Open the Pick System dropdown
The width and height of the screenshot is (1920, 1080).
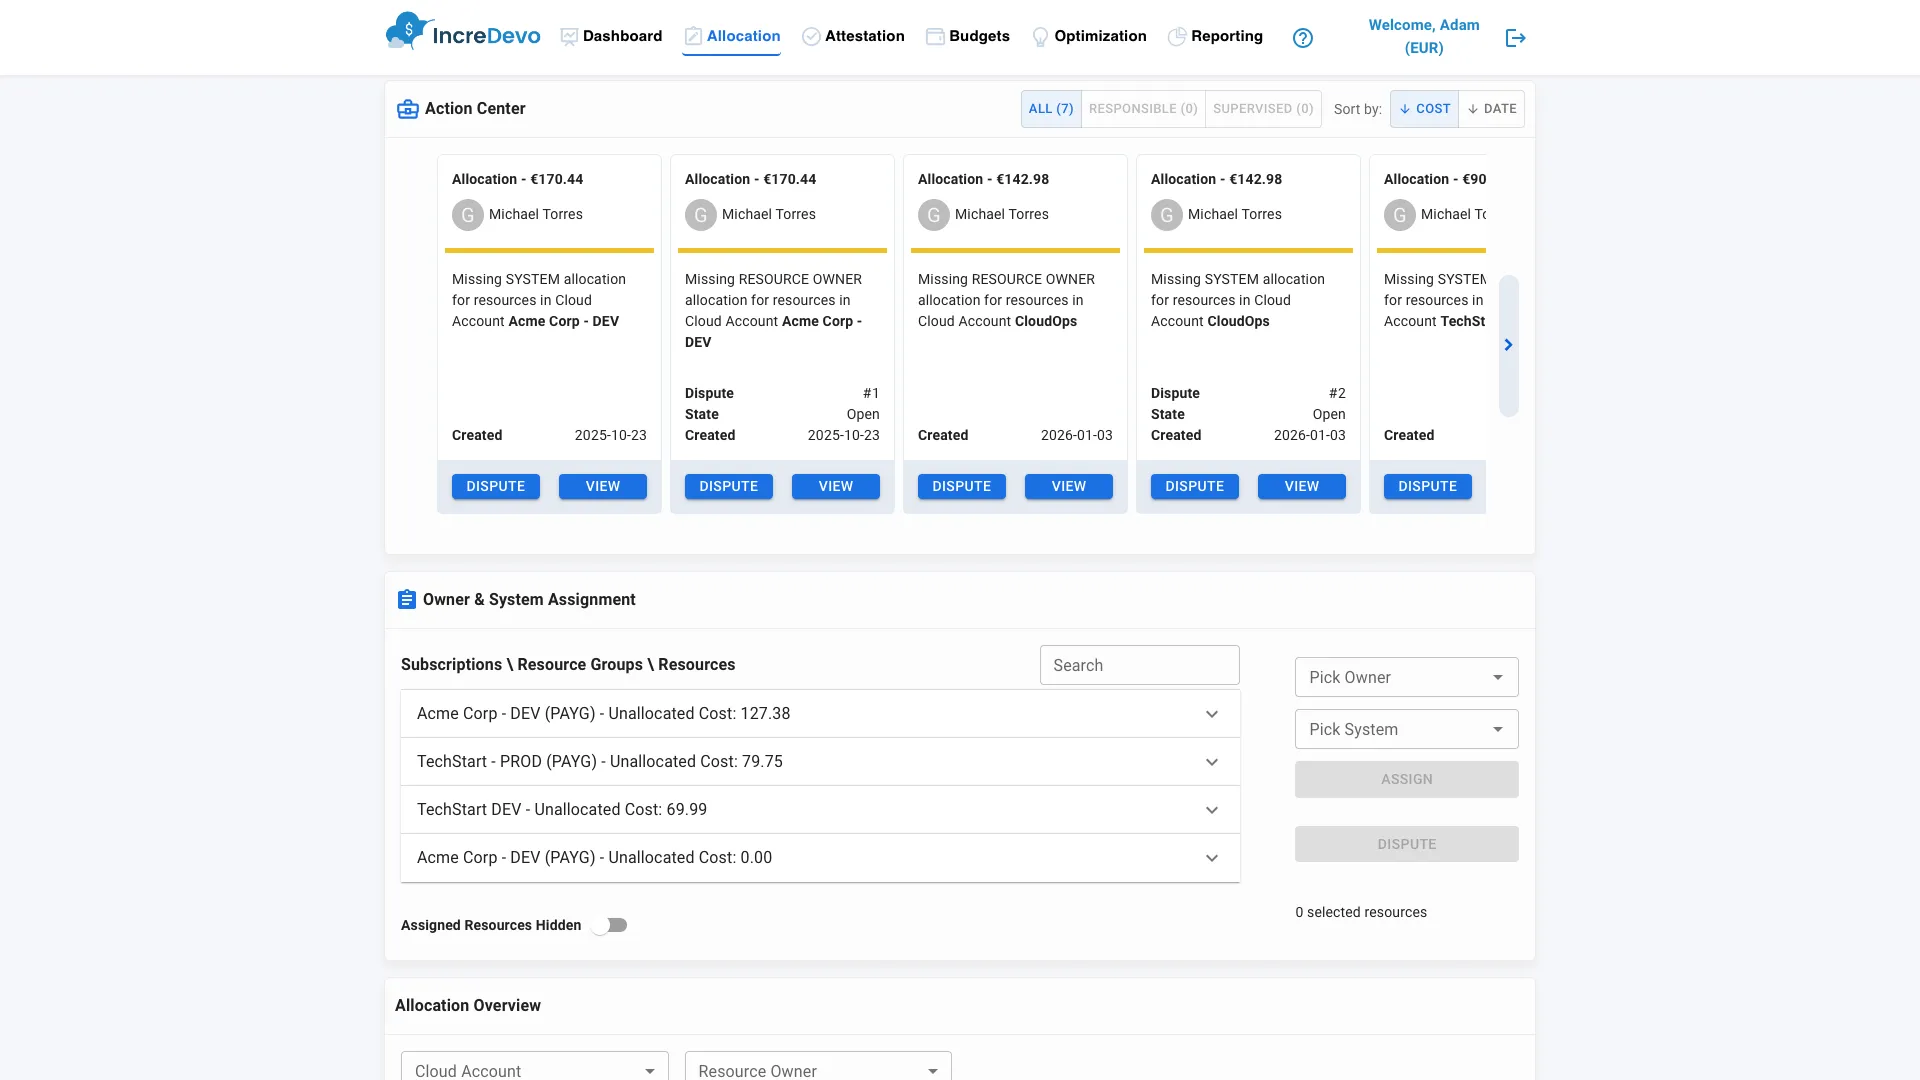point(1405,729)
